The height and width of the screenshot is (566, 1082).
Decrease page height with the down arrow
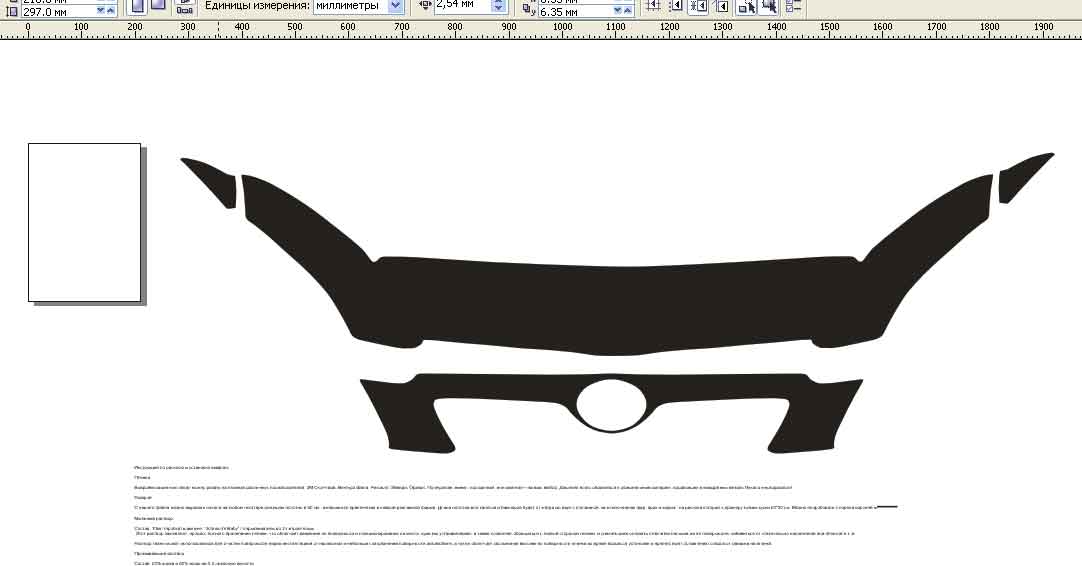pos(101,11)
